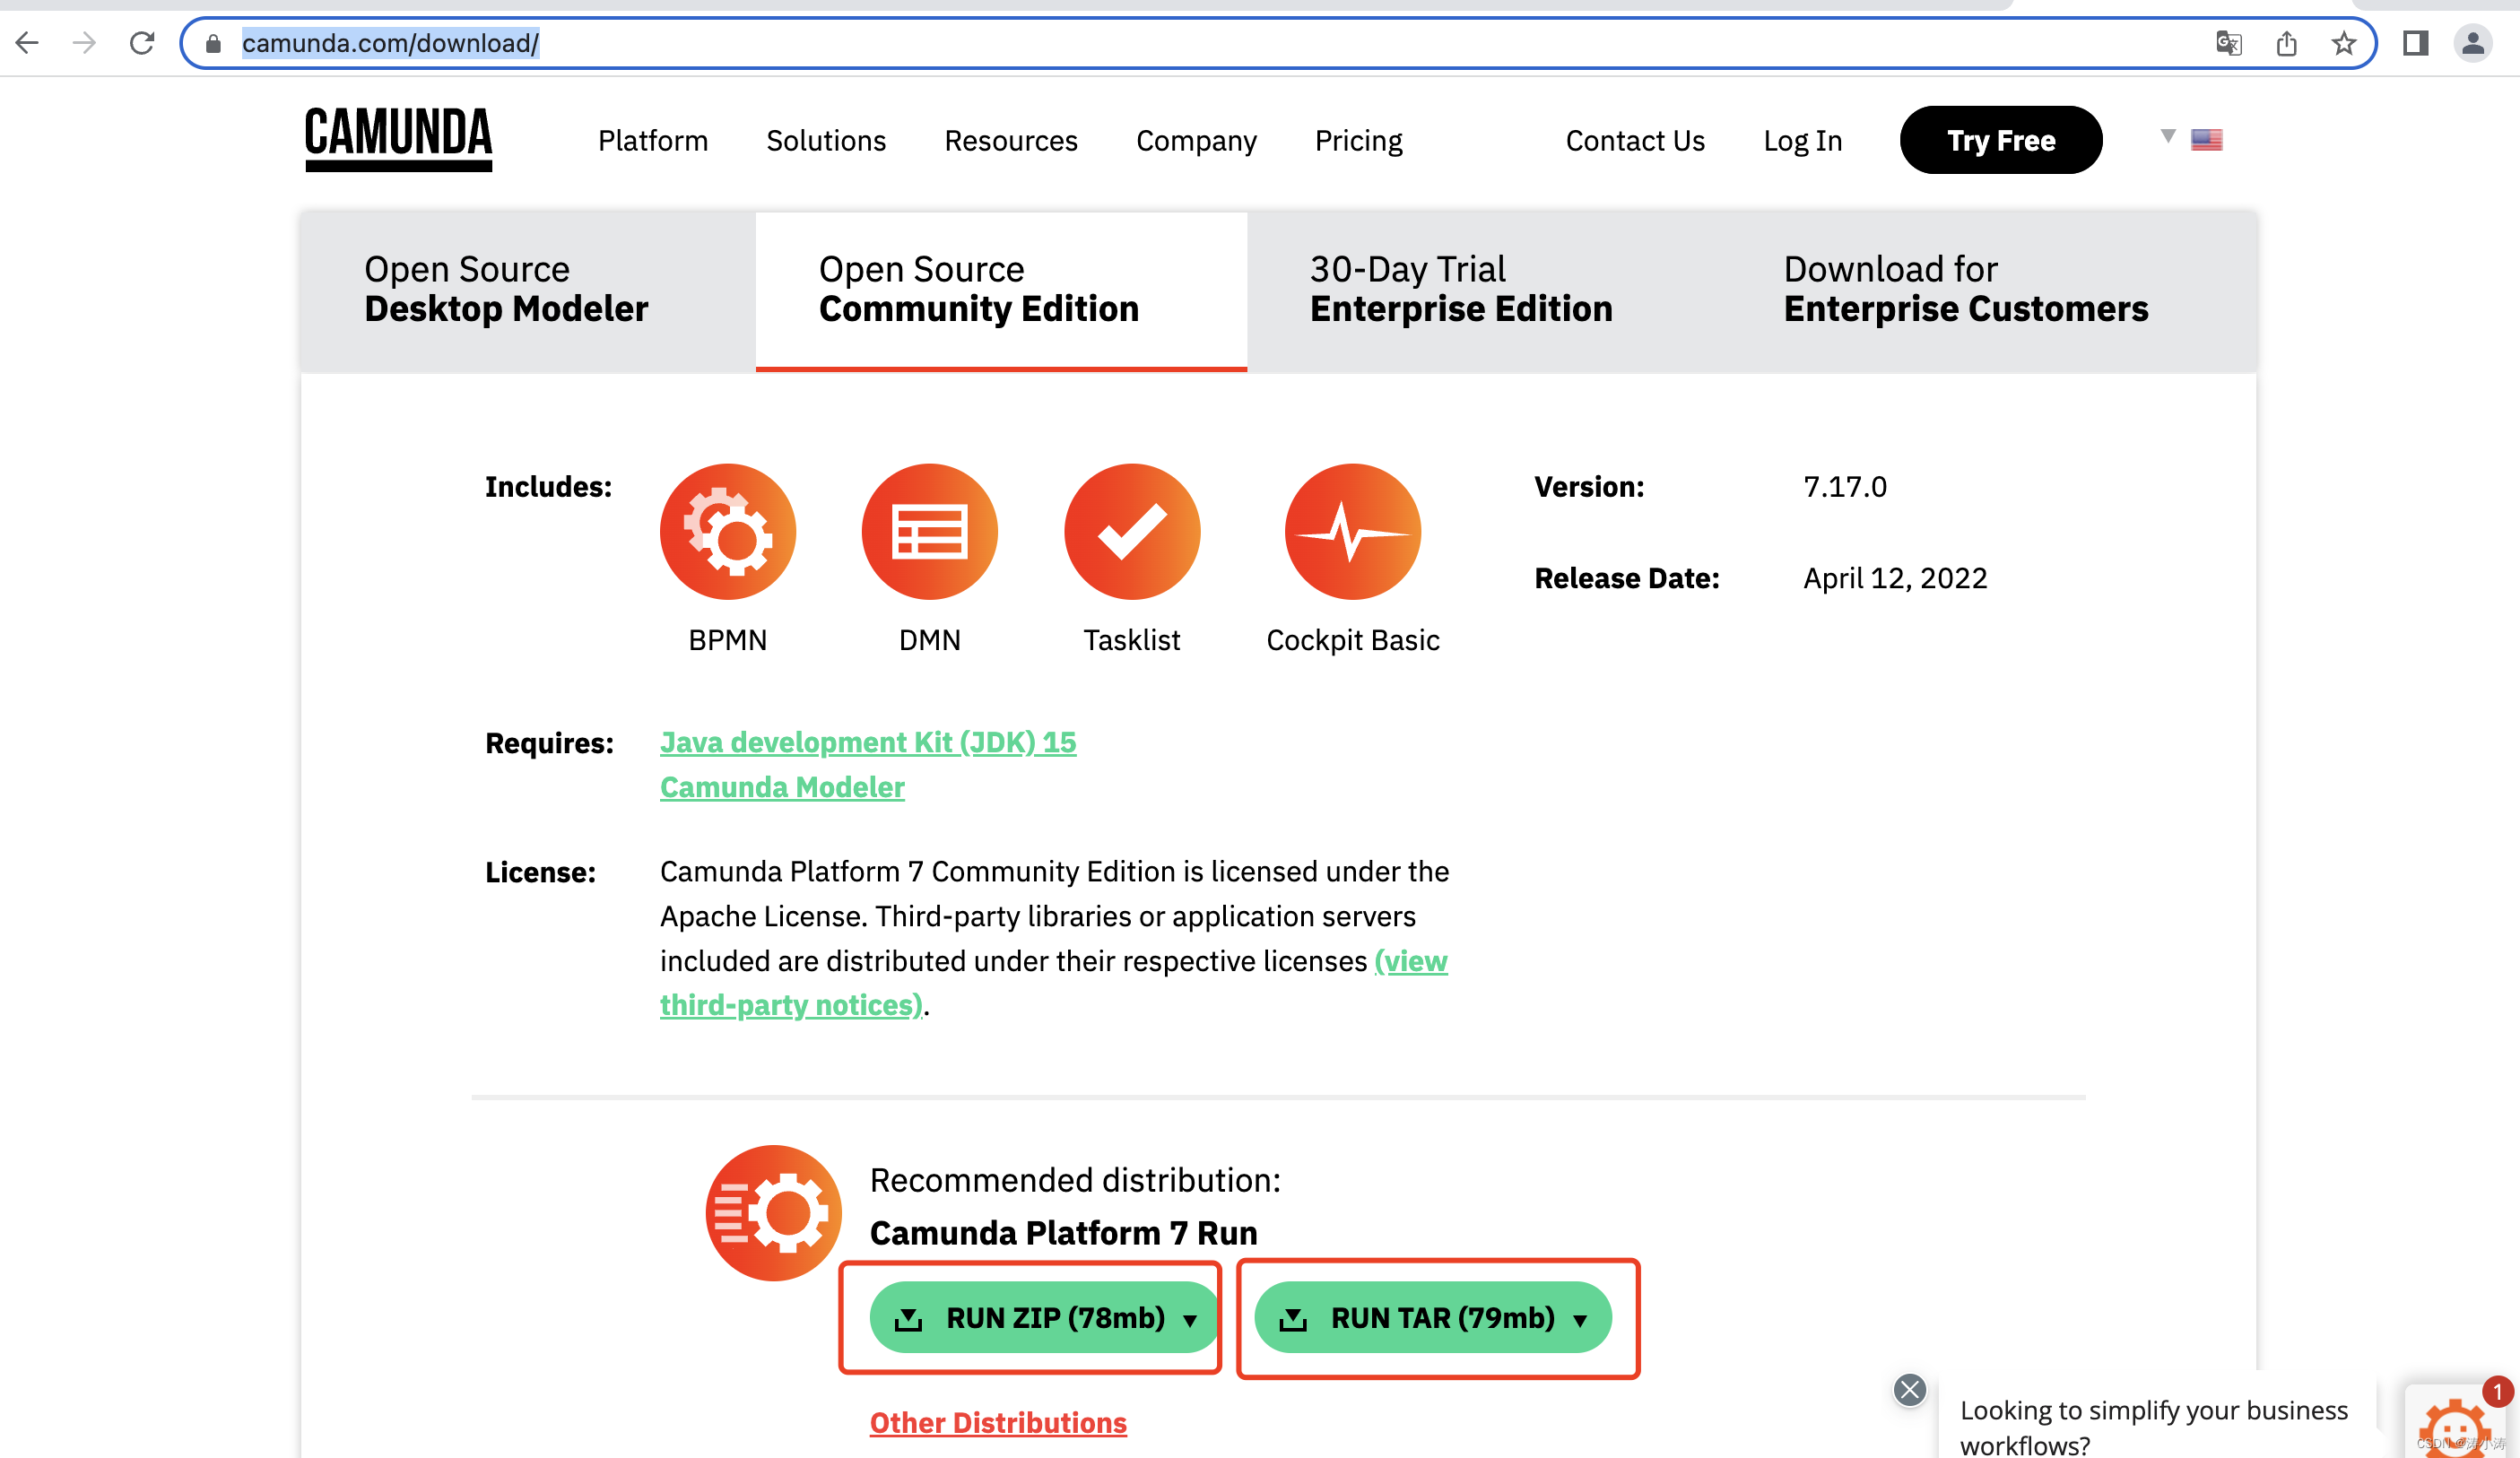Download RUN TAR (79mb)
The image size is (2520, 1458).
1432,1318
